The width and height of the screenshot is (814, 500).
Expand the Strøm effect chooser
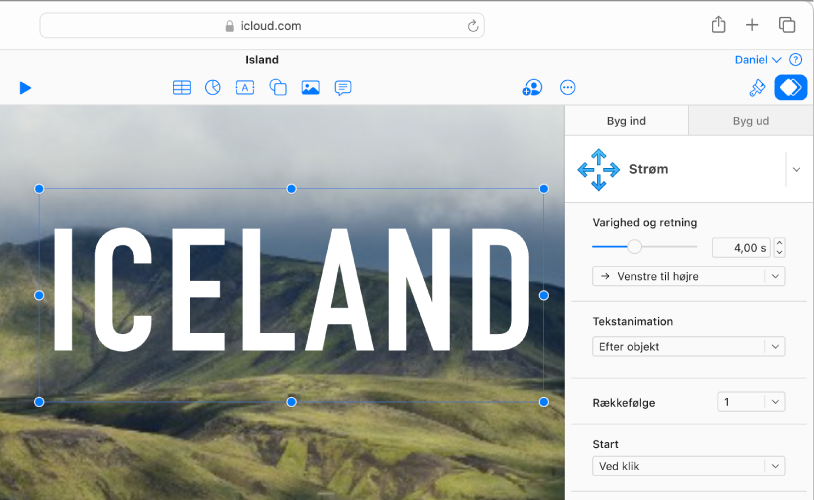pos(796,170)
